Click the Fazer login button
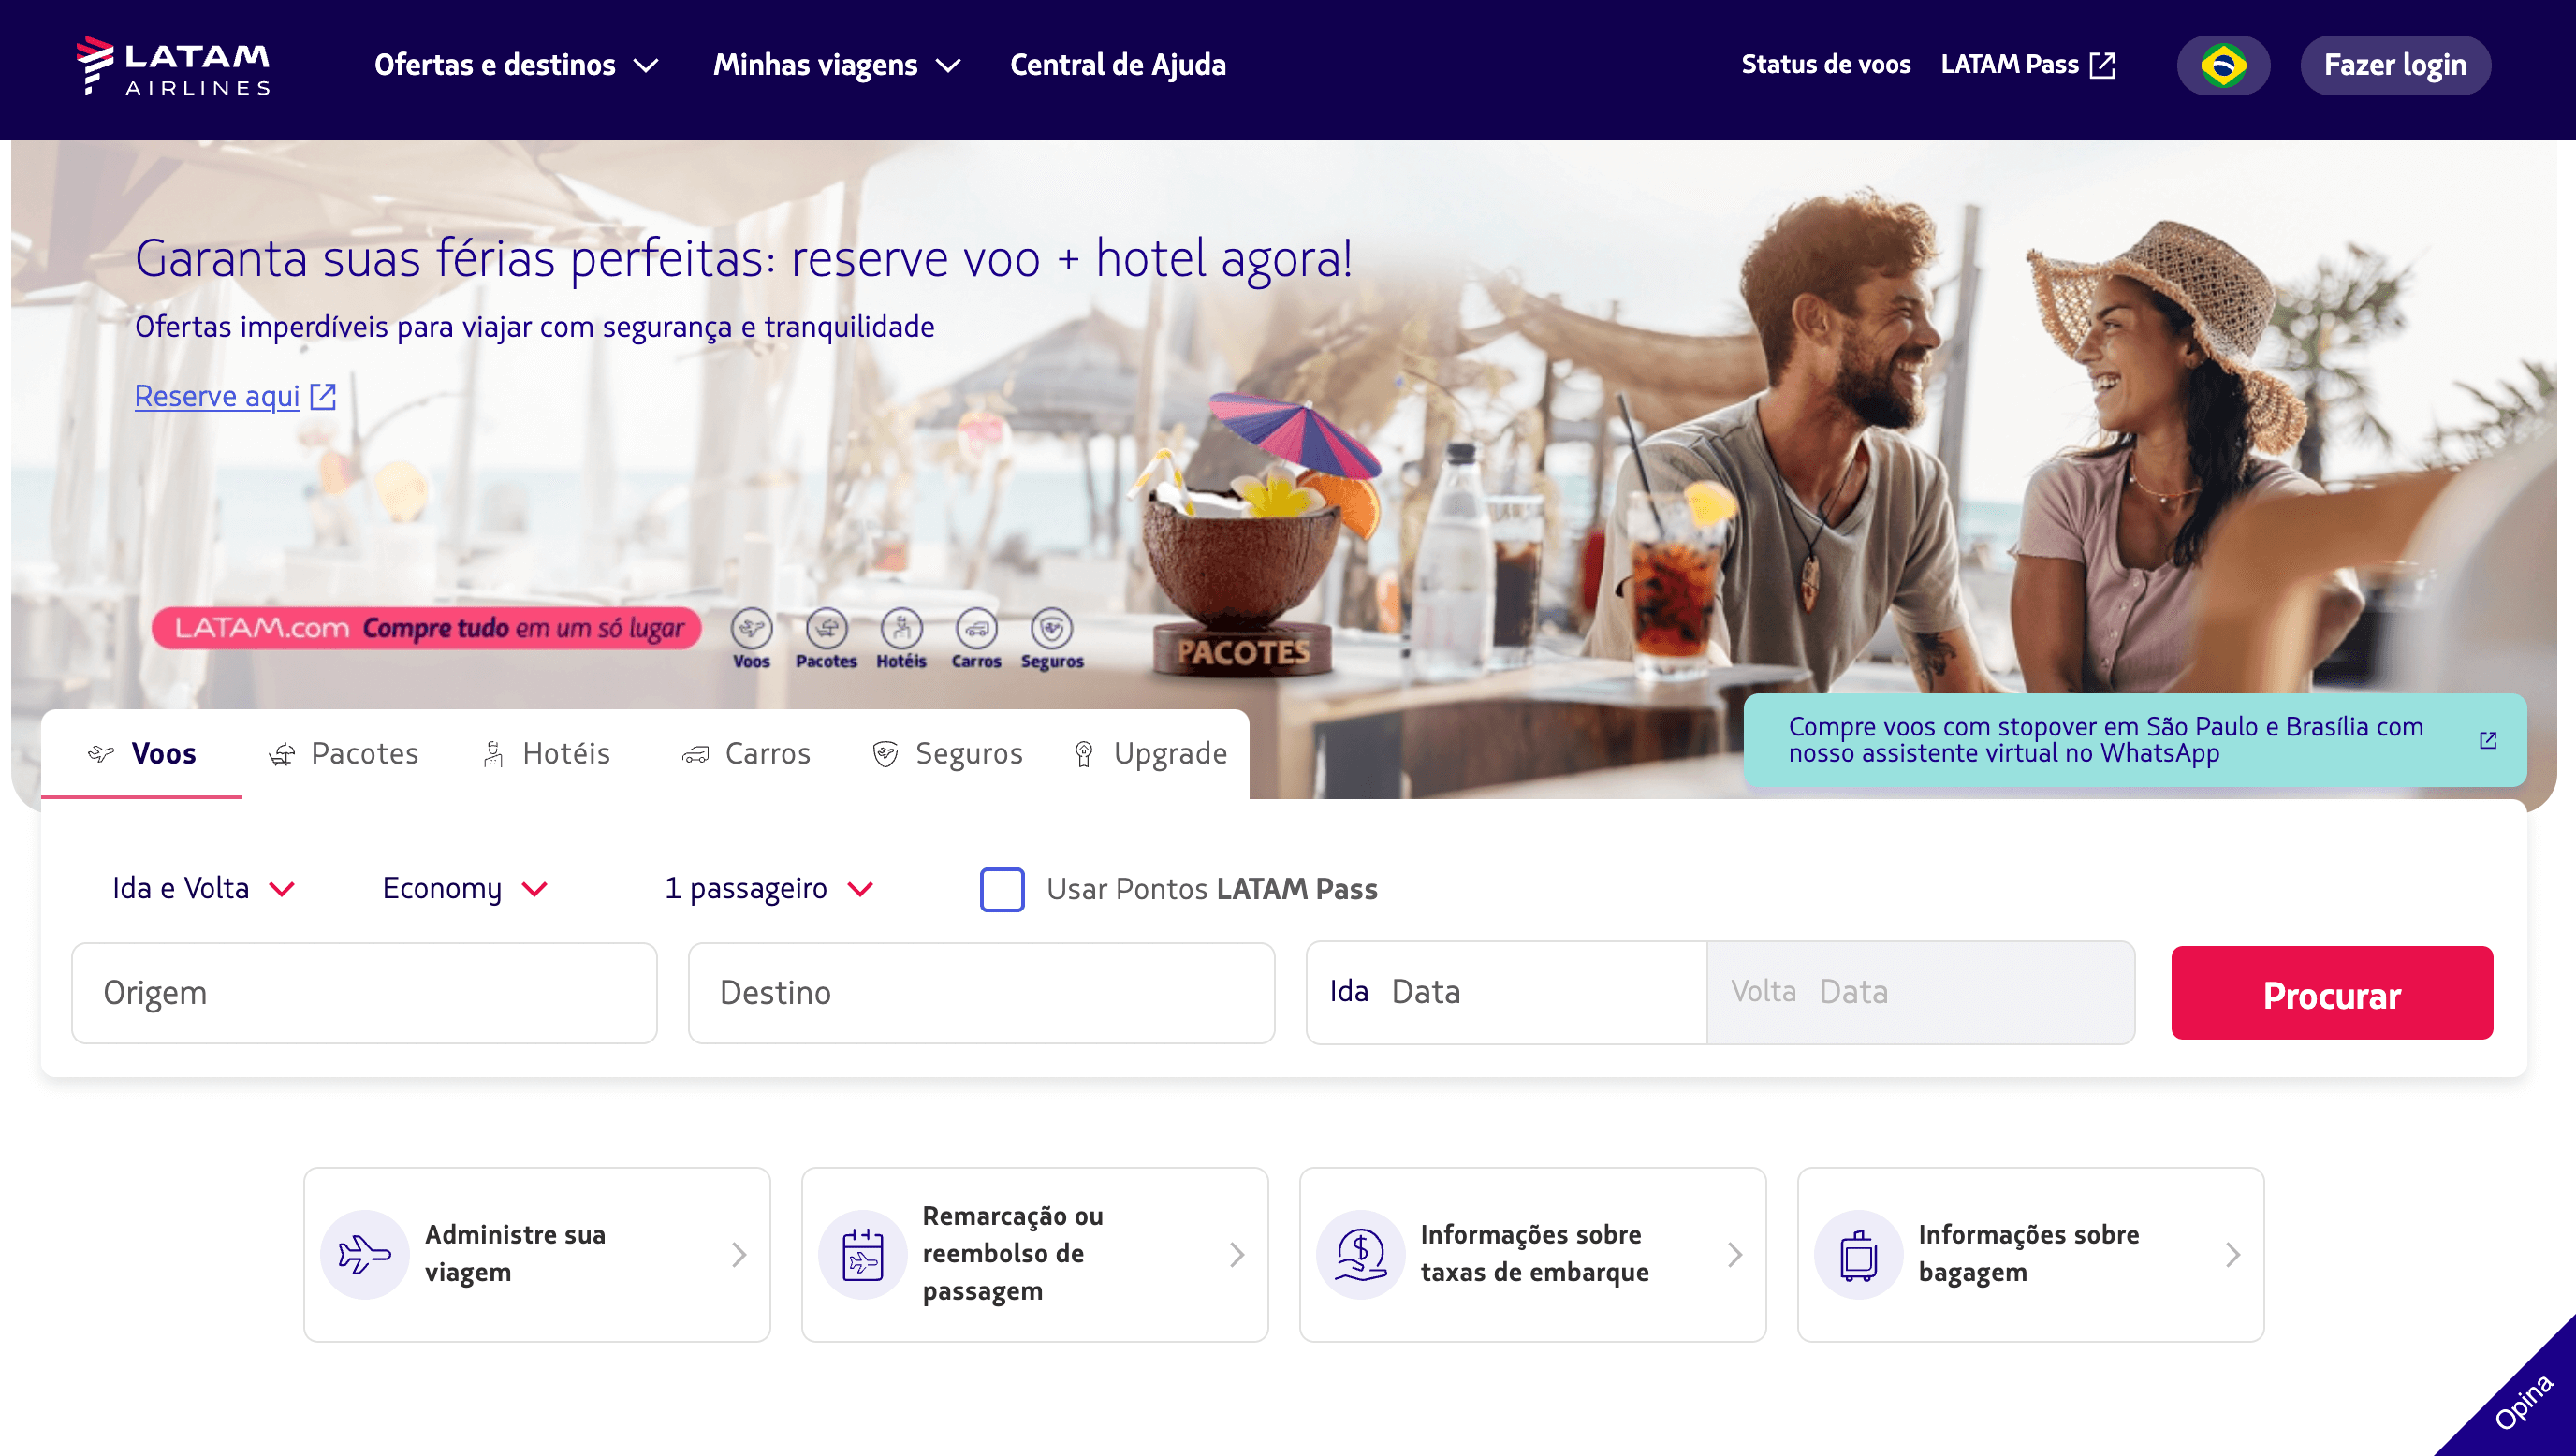 (x=2395, y=66)
